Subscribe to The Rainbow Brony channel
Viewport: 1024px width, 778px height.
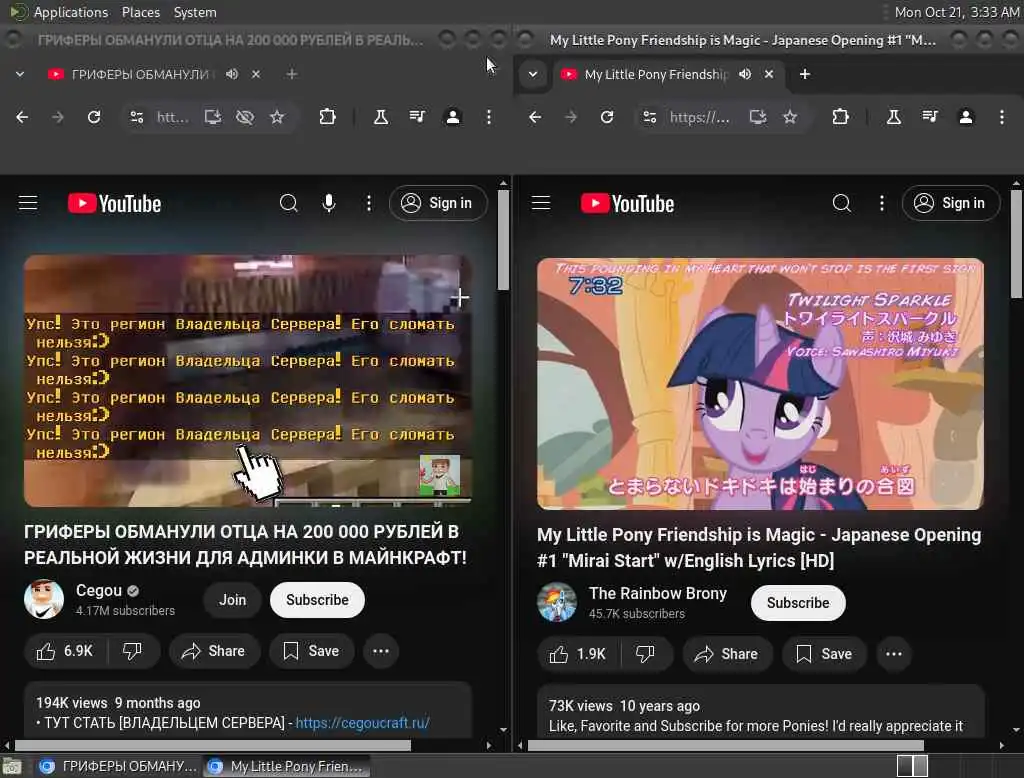pos(798,603)
